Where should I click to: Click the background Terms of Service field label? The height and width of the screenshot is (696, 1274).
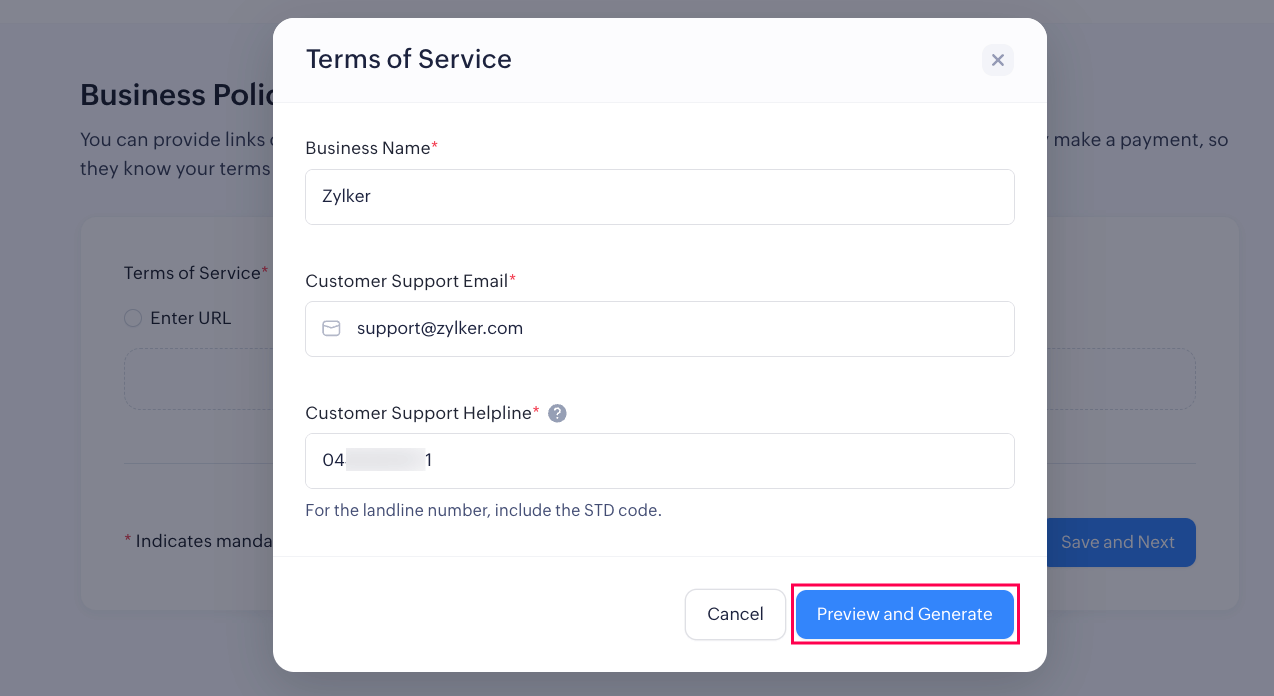192,273
